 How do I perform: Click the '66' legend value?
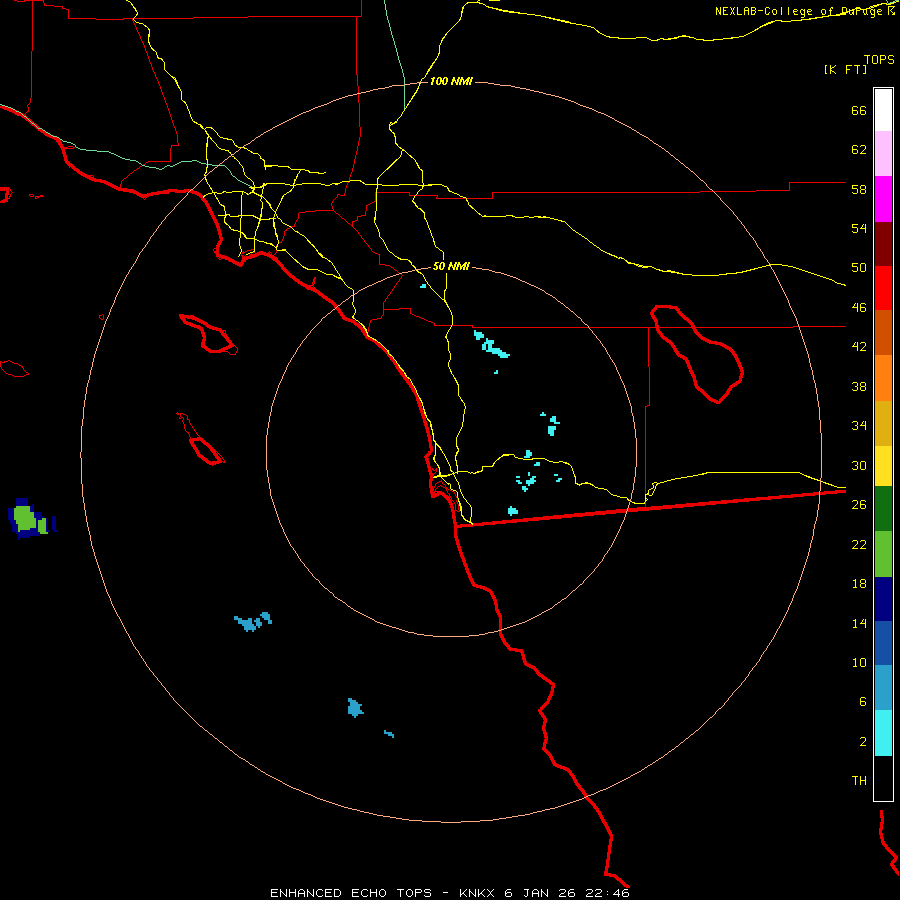tap(859, 110)
